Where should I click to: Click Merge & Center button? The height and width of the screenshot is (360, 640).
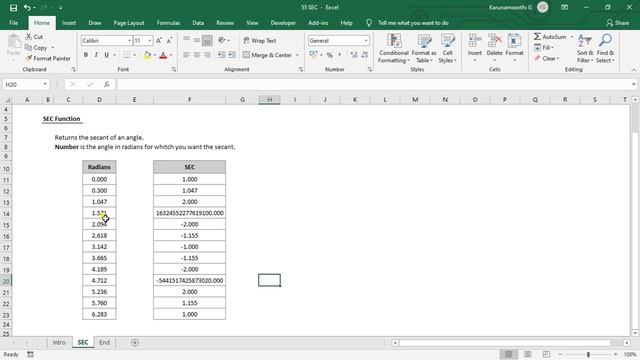268,55
